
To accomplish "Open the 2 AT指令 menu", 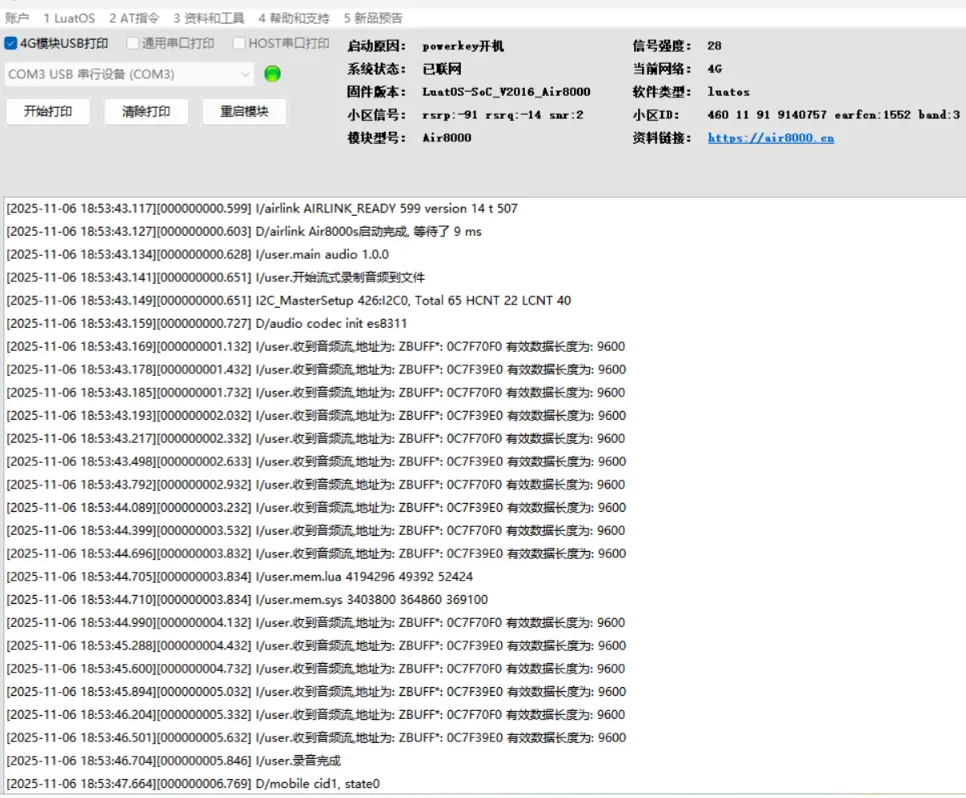I will [x=134, y=18].
